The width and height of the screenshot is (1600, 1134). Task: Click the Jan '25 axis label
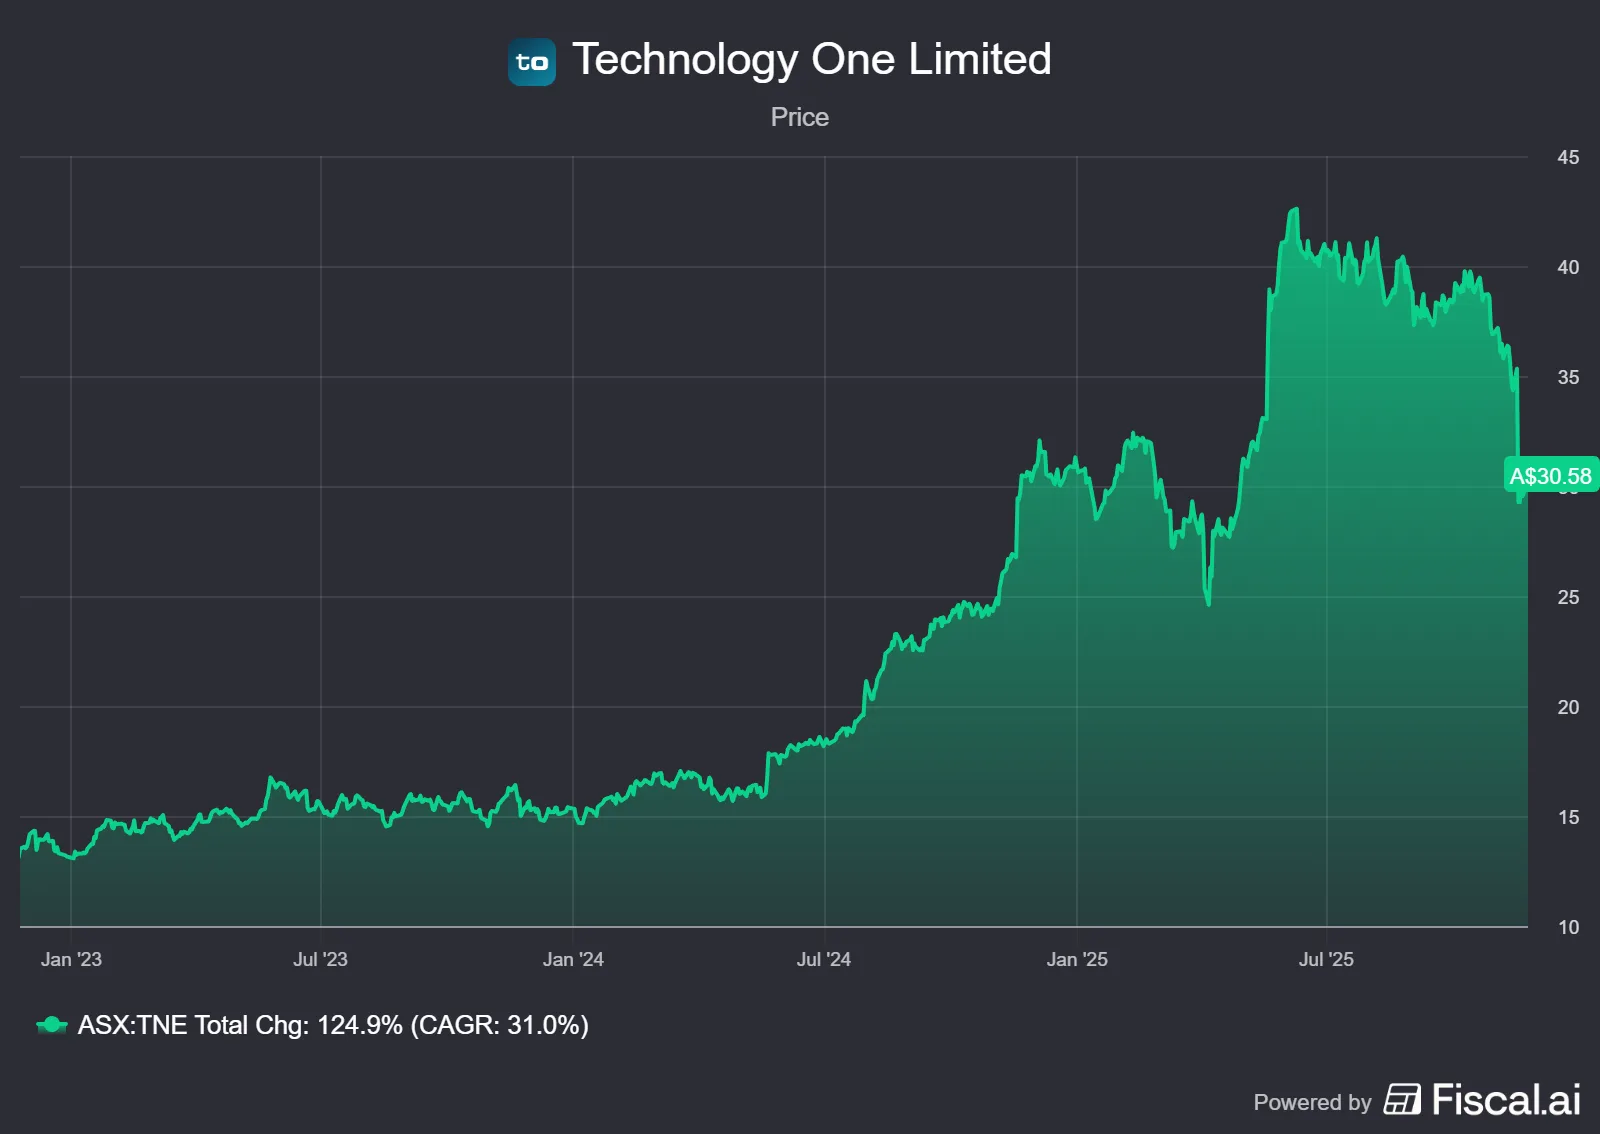click(x=1077, y=959)
